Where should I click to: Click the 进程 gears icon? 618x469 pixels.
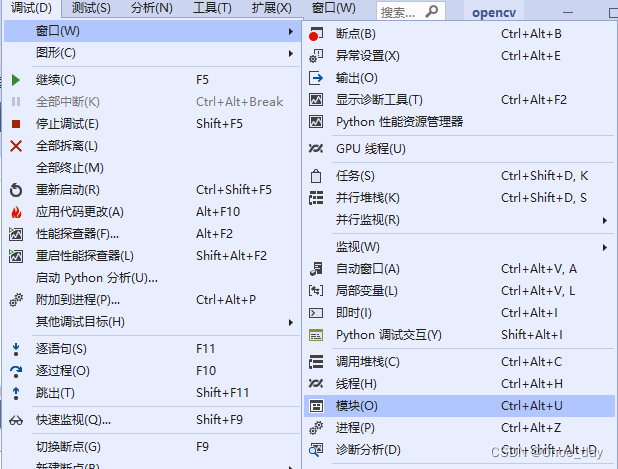316,428
